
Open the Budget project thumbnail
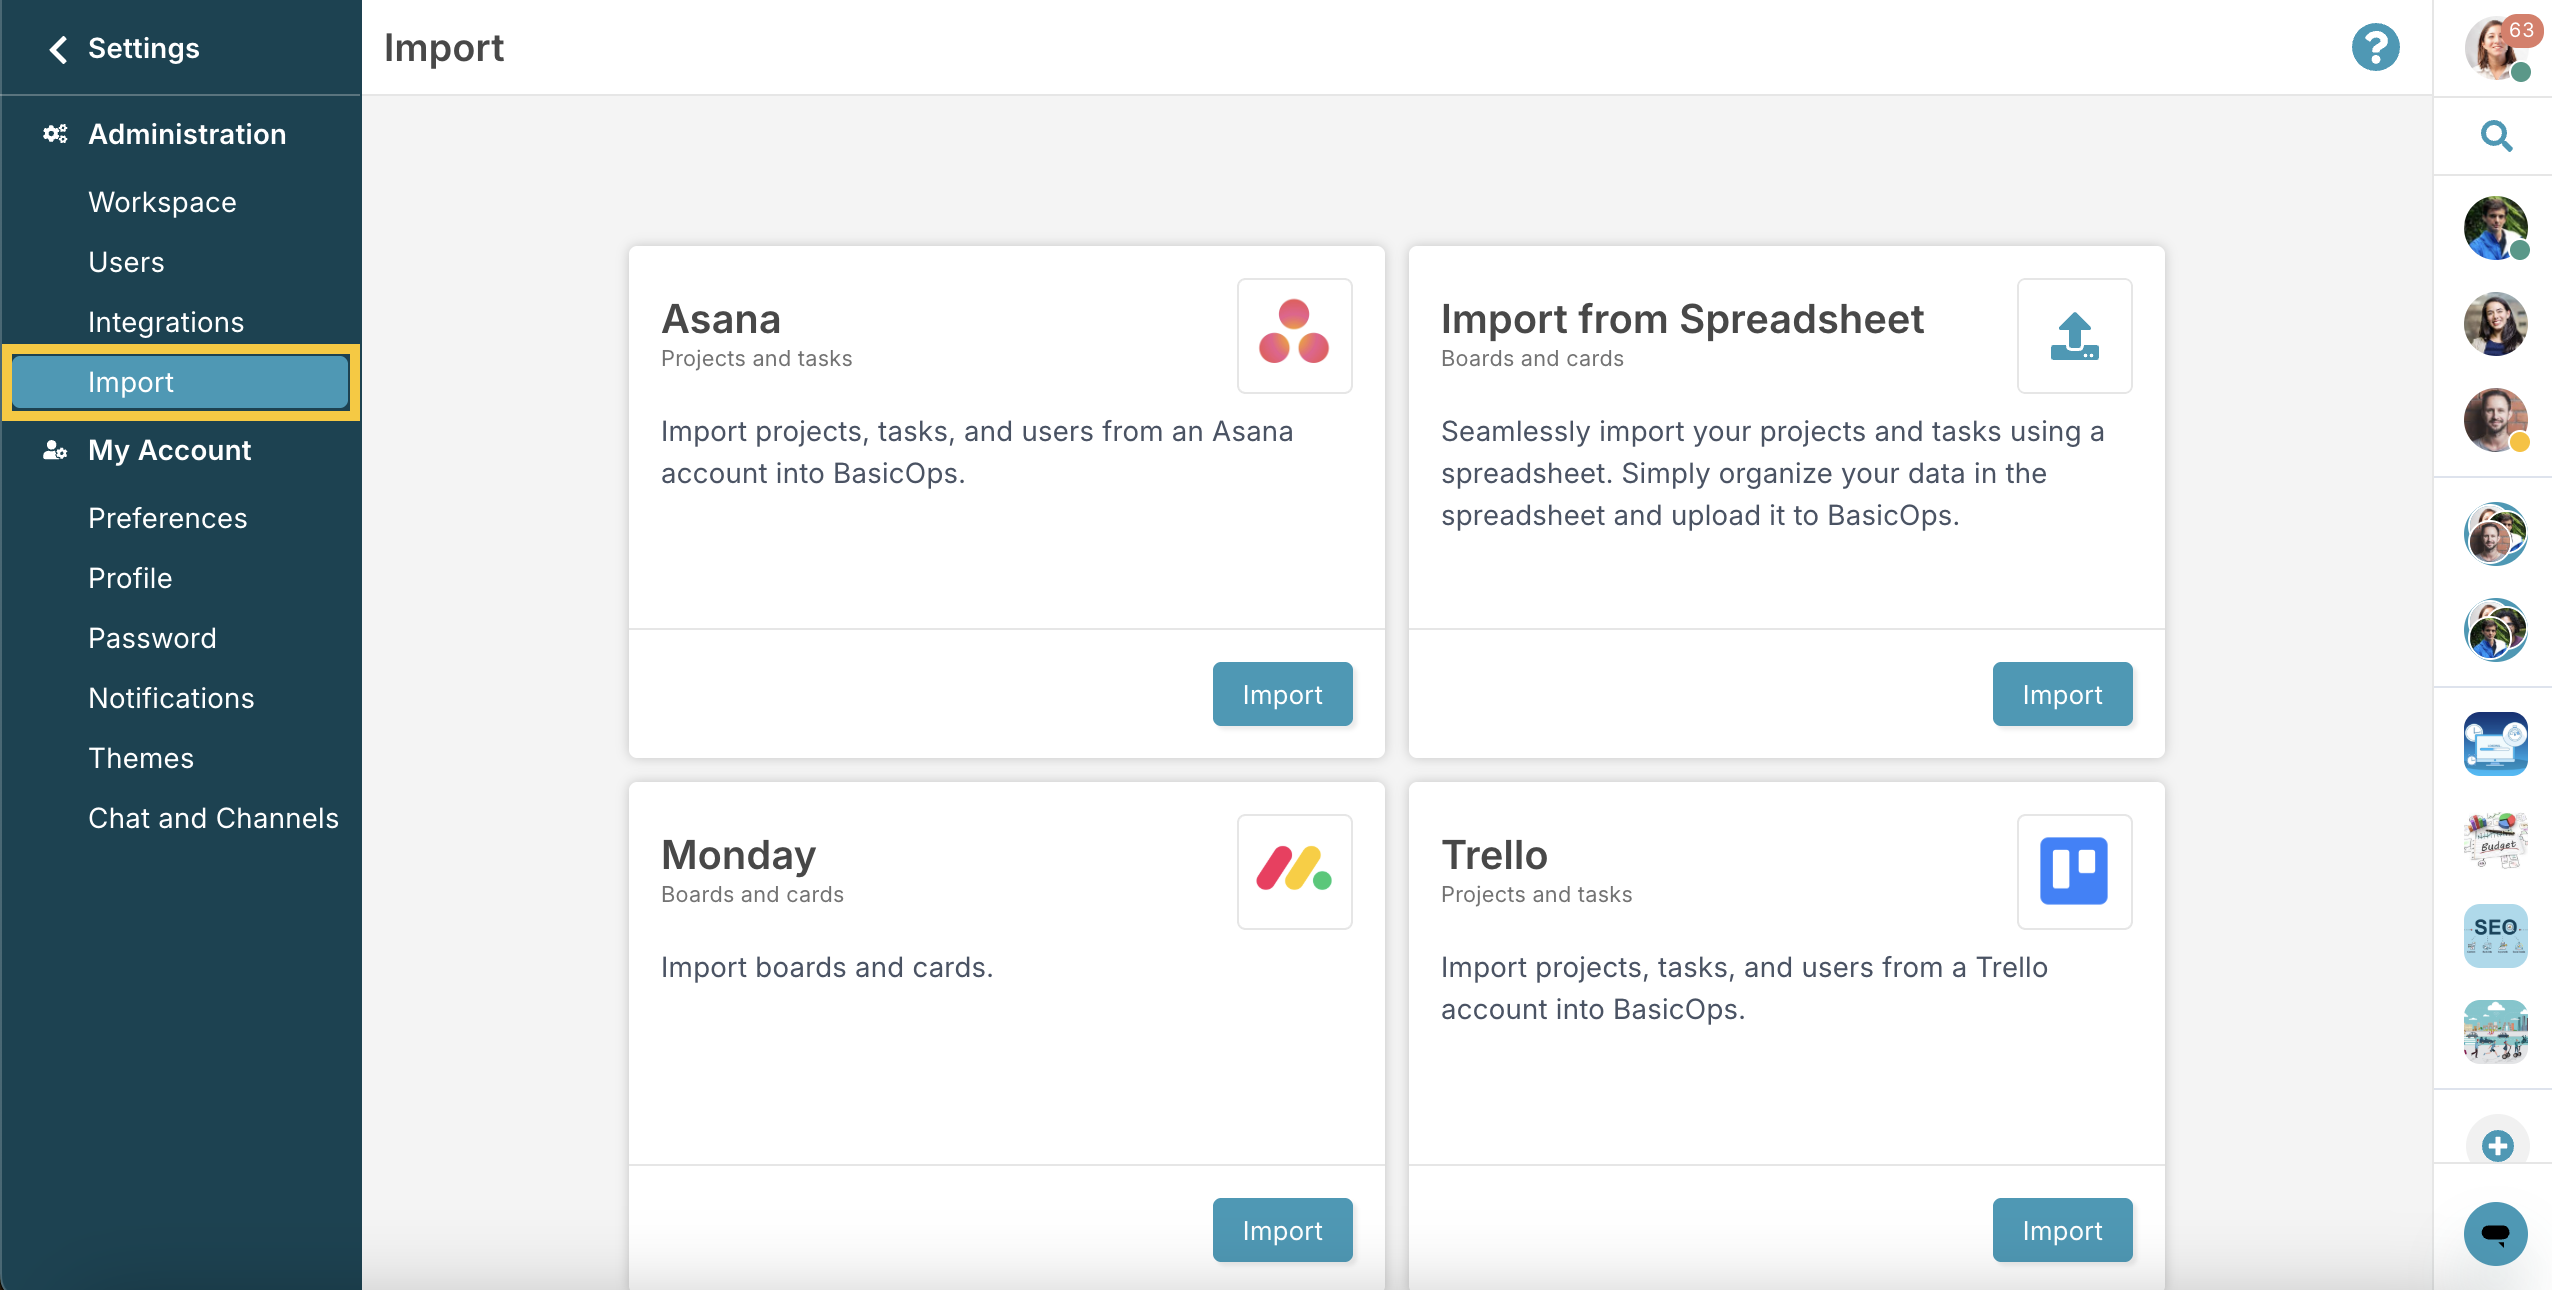[x=2495, y=840]
